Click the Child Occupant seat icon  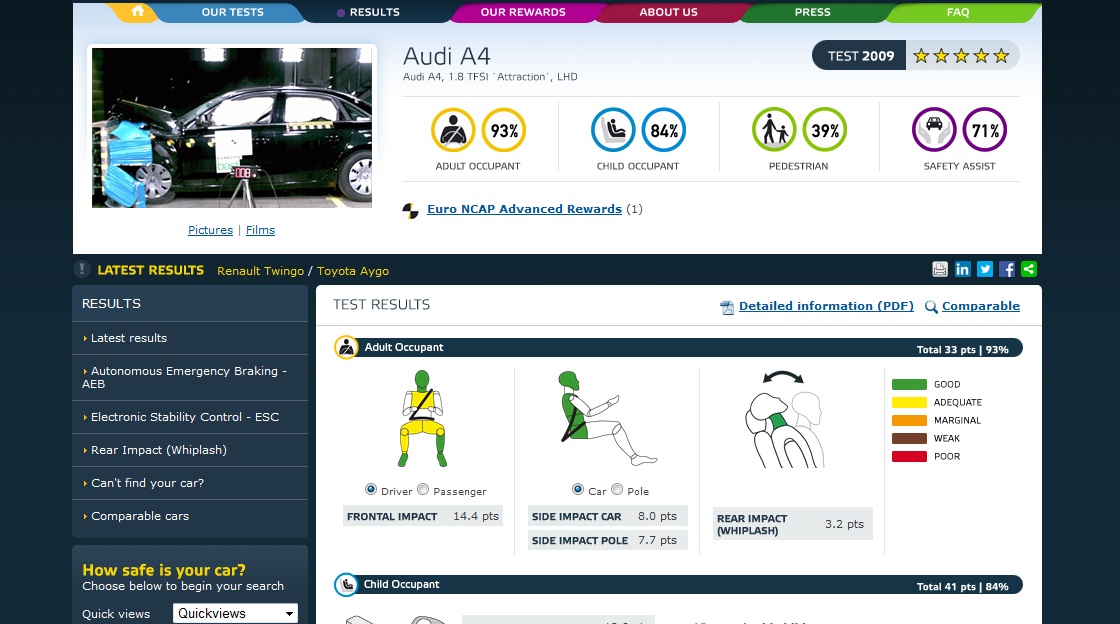coord(613,130)
